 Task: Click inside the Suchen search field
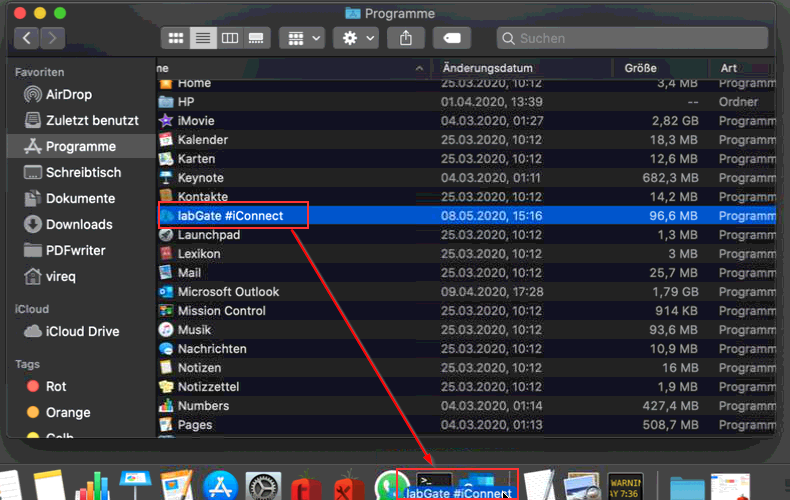click(632, 38)
